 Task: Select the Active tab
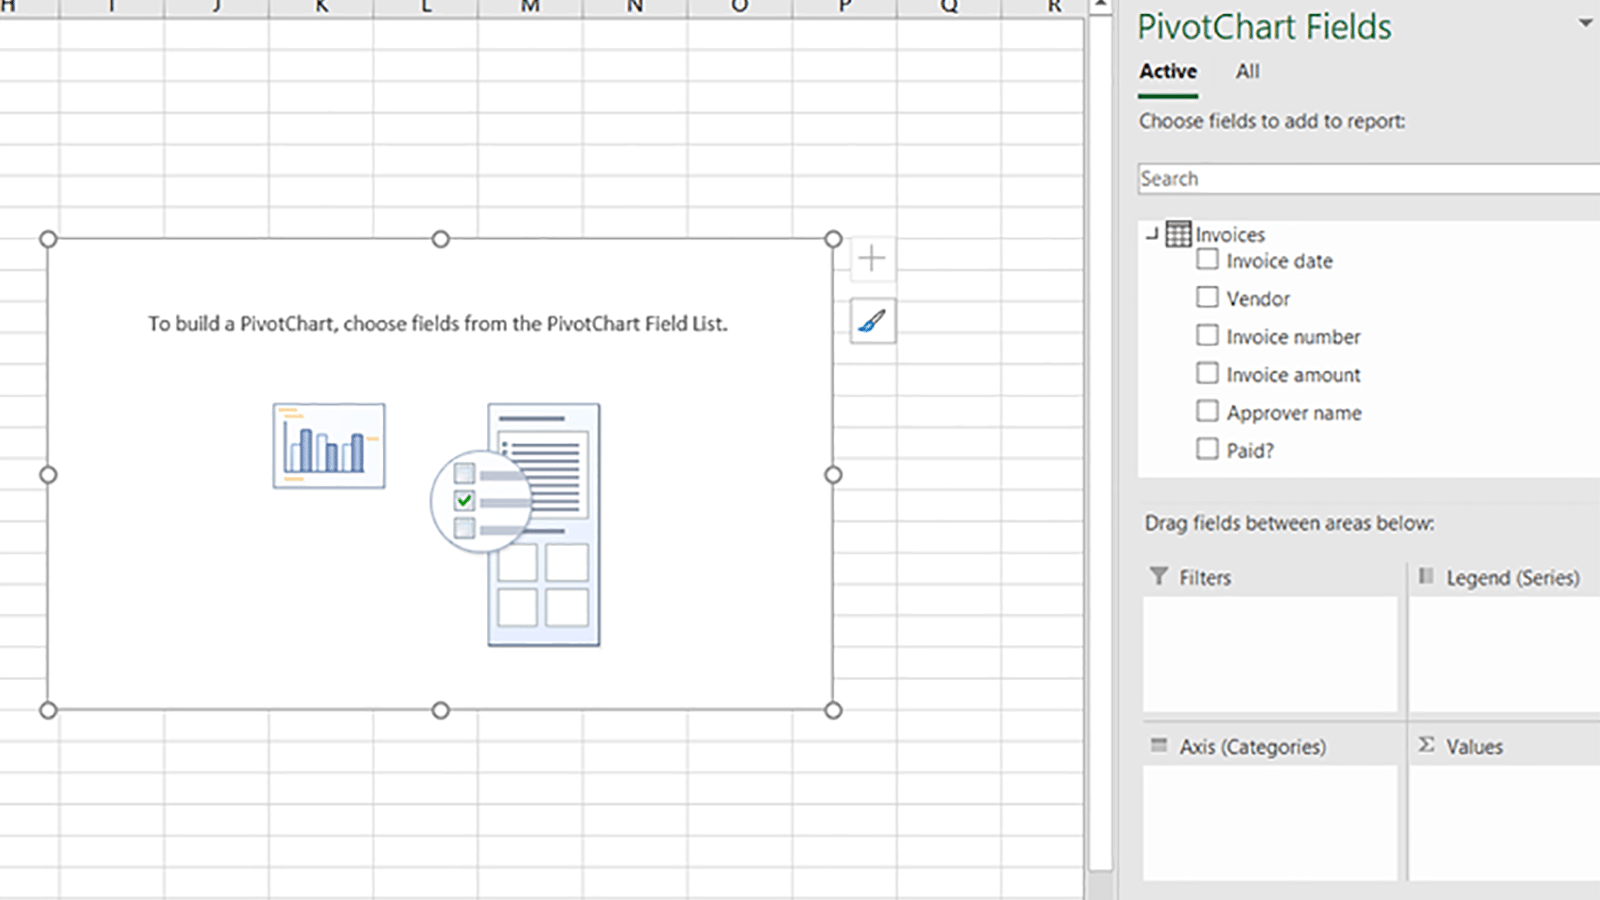click(x=1168, y=71)
